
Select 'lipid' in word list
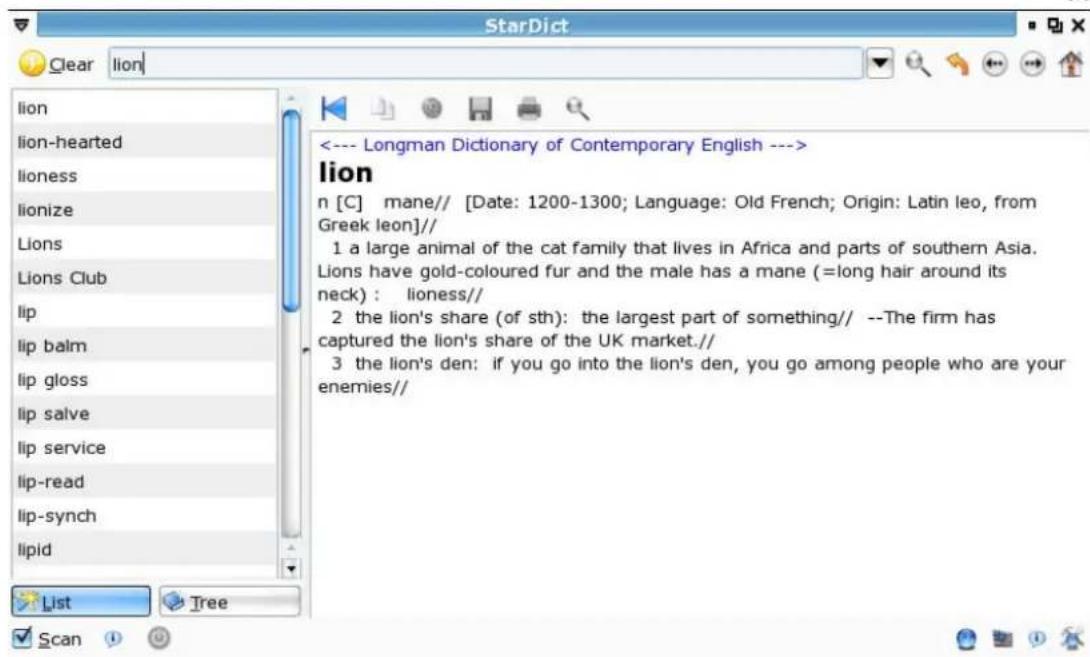point(144,551)
